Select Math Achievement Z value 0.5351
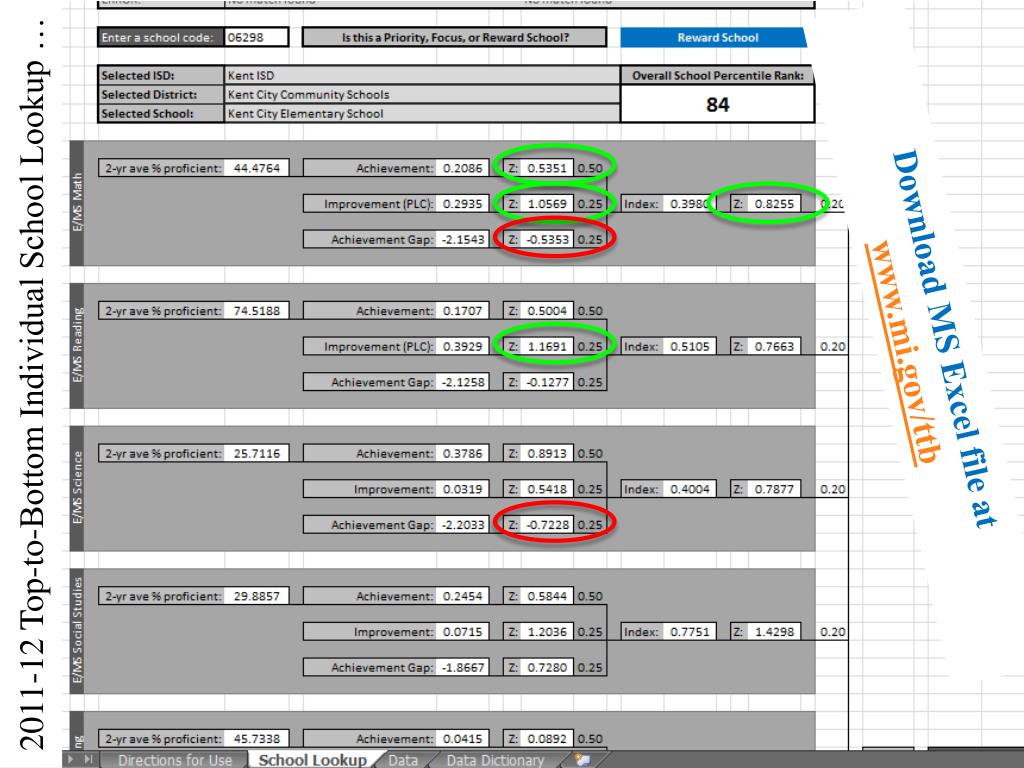The width and height of the screenshot is (1024, 768). point(547,168)
